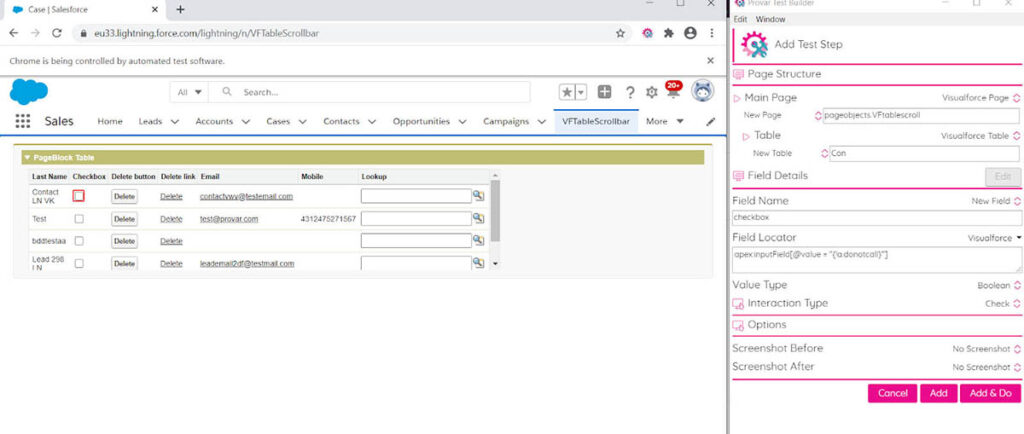Open the Cases tab
The image size is (1024, 434).
278,121
